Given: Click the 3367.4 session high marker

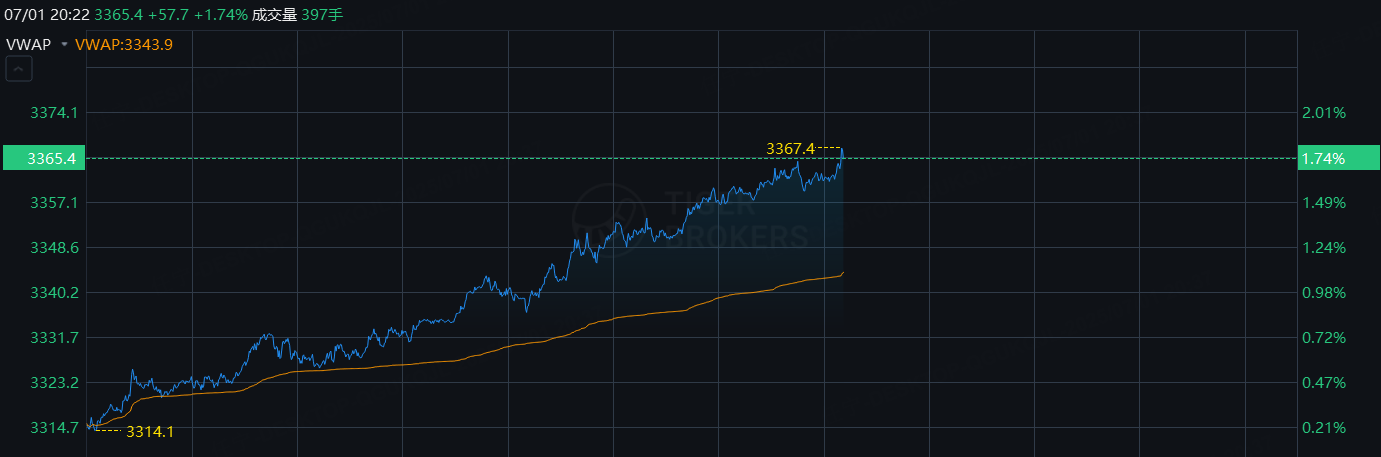Looking at the screenshot, I should click(790, 148).
